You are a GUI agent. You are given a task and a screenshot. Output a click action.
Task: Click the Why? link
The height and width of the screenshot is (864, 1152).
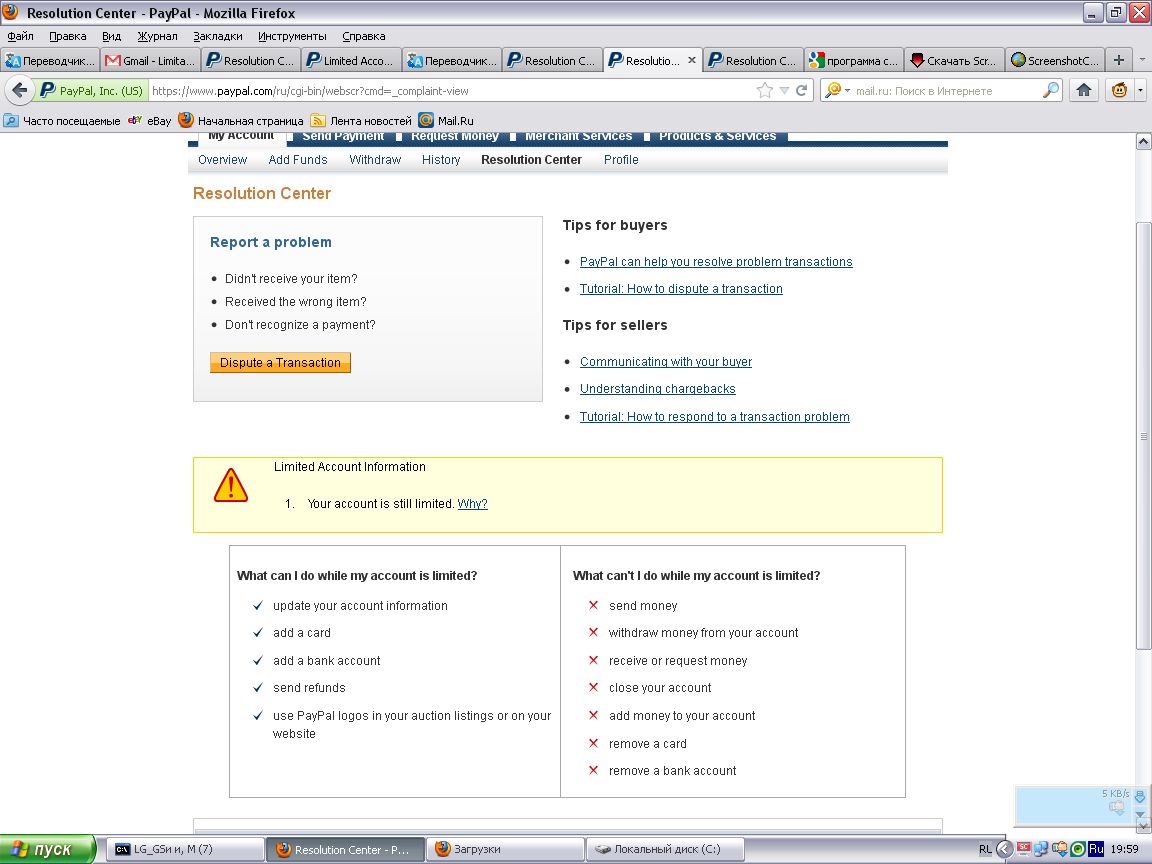coord(472,503)
